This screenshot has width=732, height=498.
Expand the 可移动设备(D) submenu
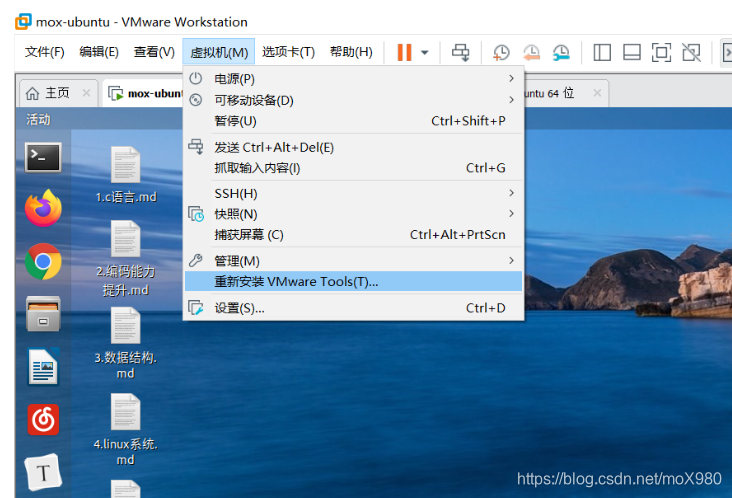point(353,100)
